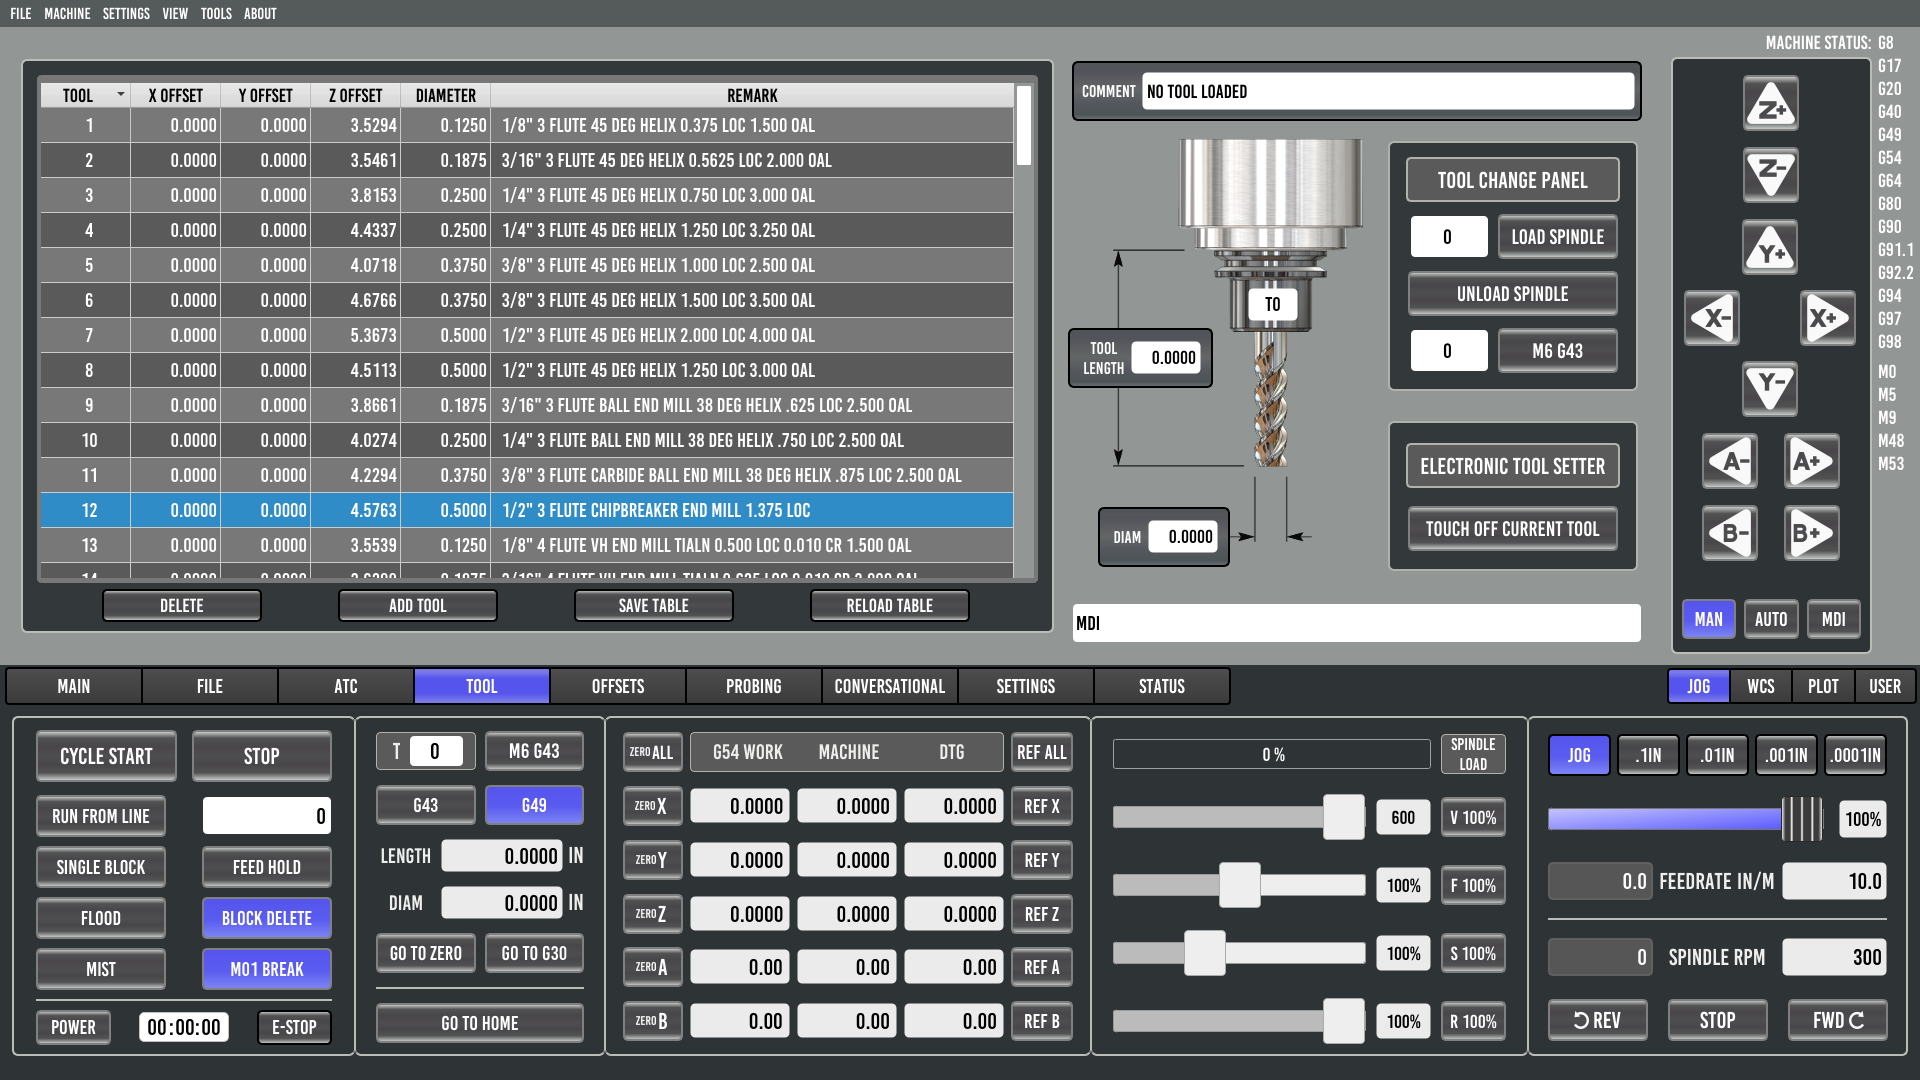The width and height of the screenshot is (1920, 1080).
Task: Click the SAVE TABLE button
Action: 653,605
